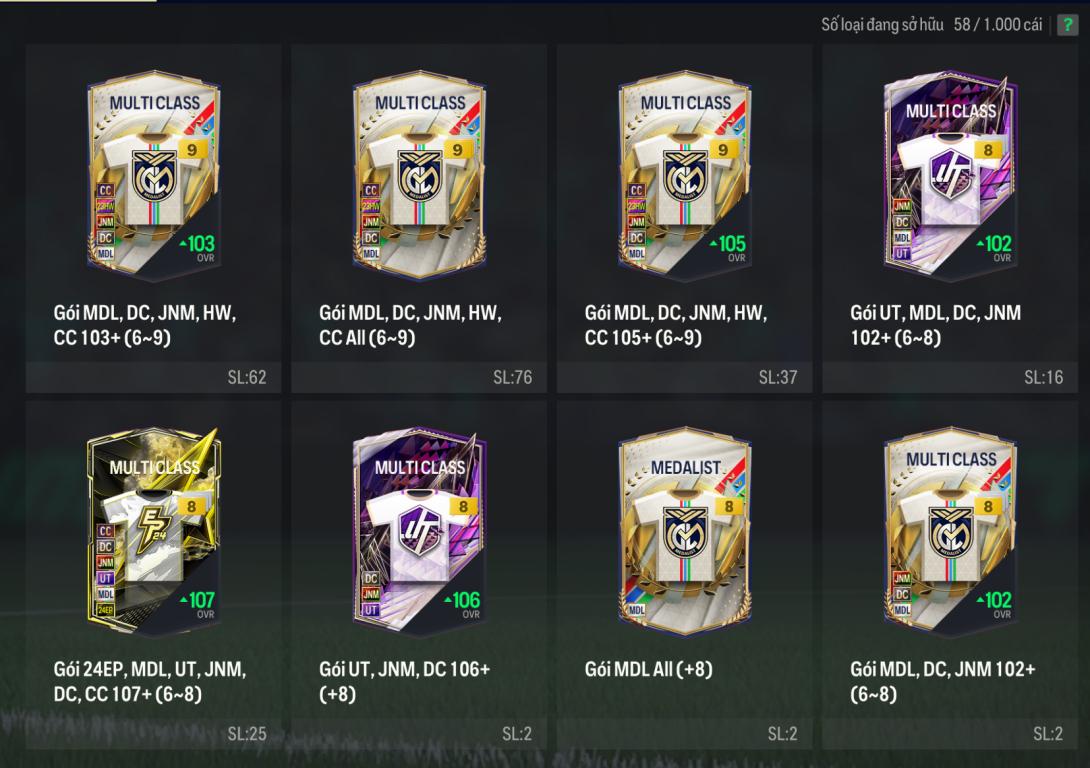Click the SL:62 quantity bar
The image size is (1090, 768).
pyautogui.click(x=154, y=377)
